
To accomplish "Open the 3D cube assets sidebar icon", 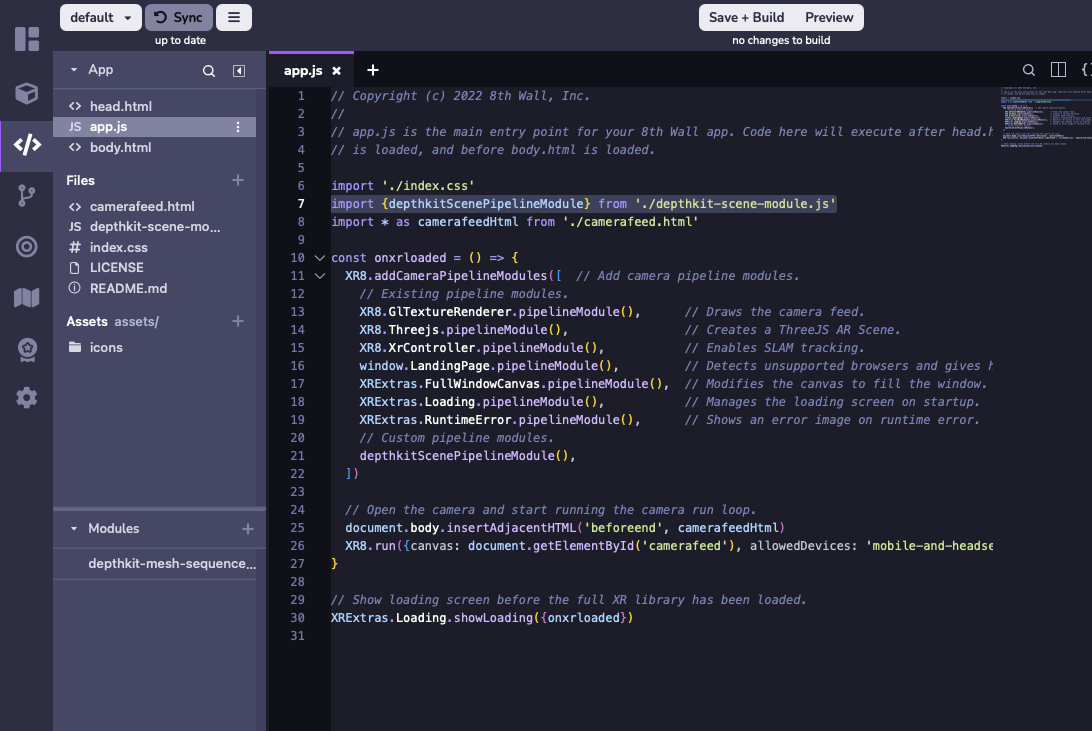I will tap(27, 93).
